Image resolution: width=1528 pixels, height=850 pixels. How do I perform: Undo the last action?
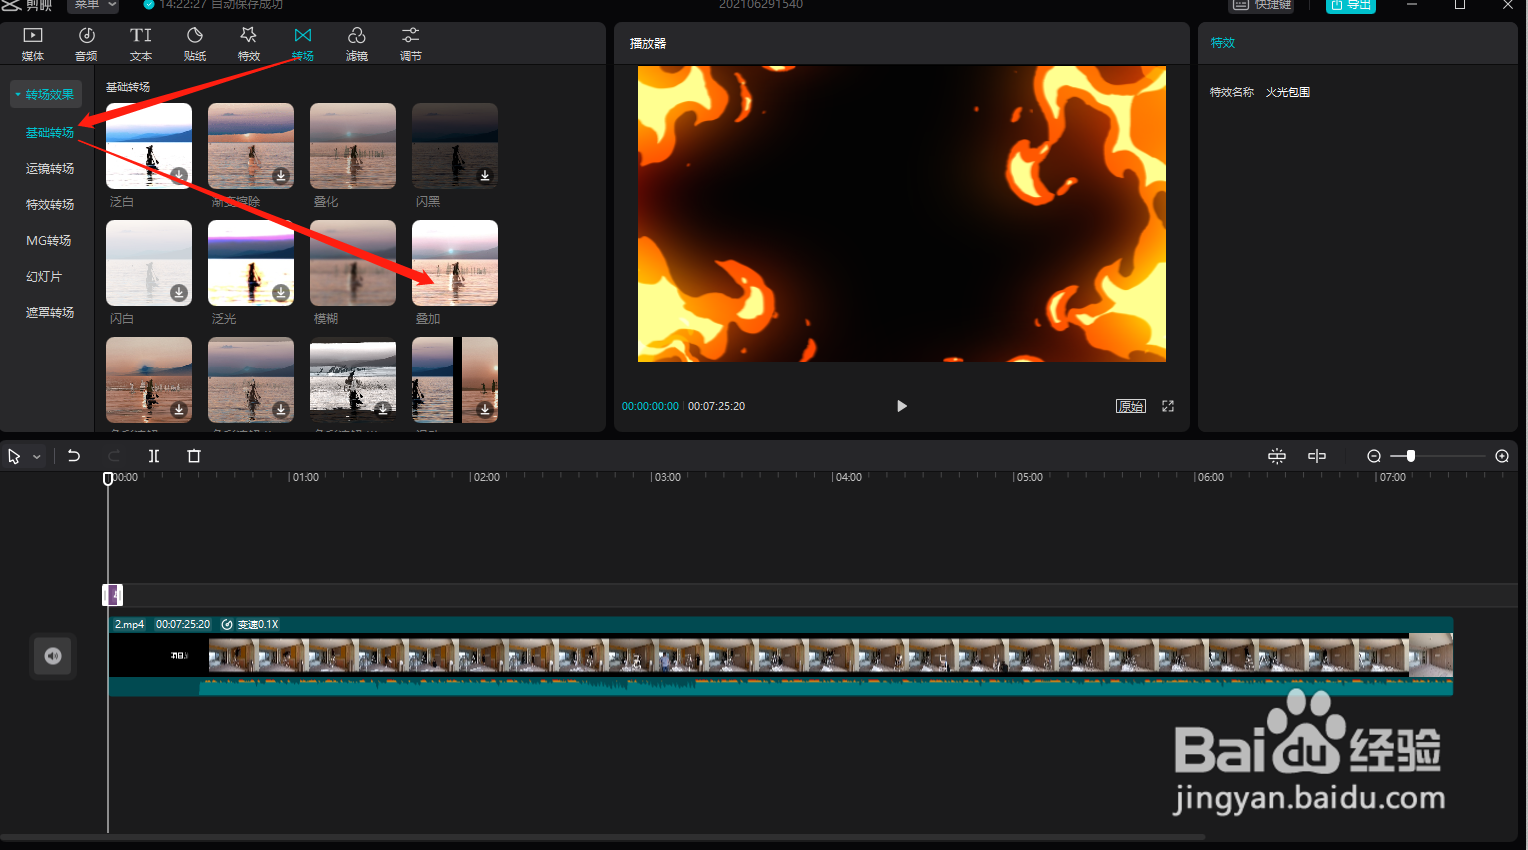point(74,456)
